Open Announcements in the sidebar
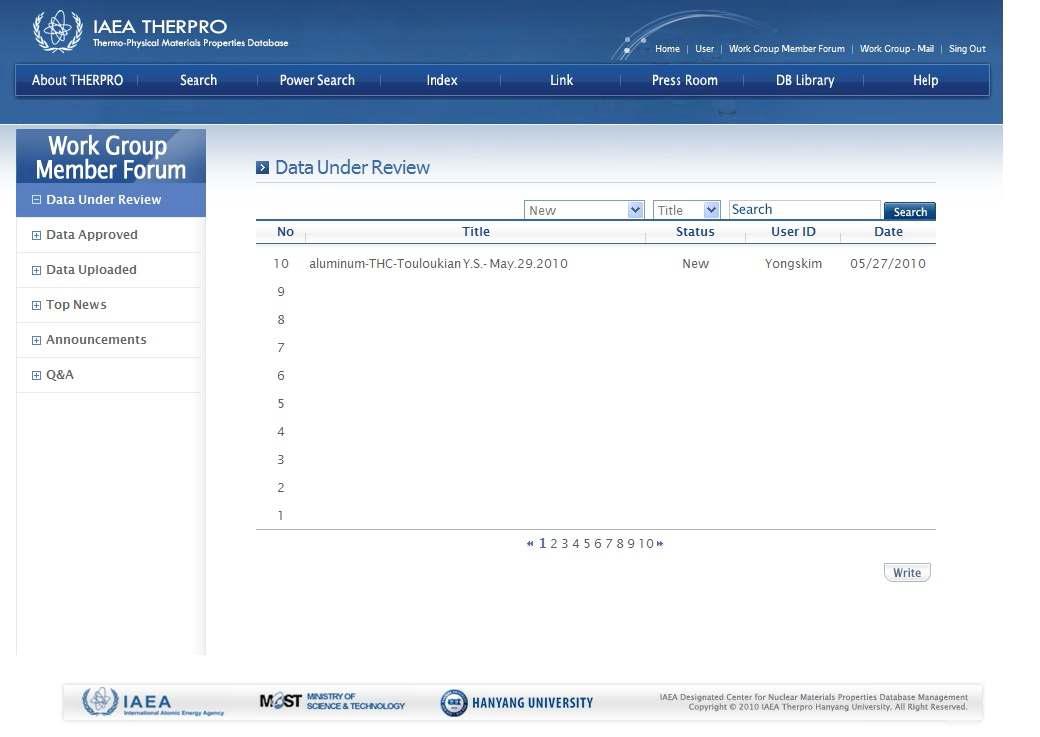Viewport: 1040px width, 737px height. [x=96, y=340]
